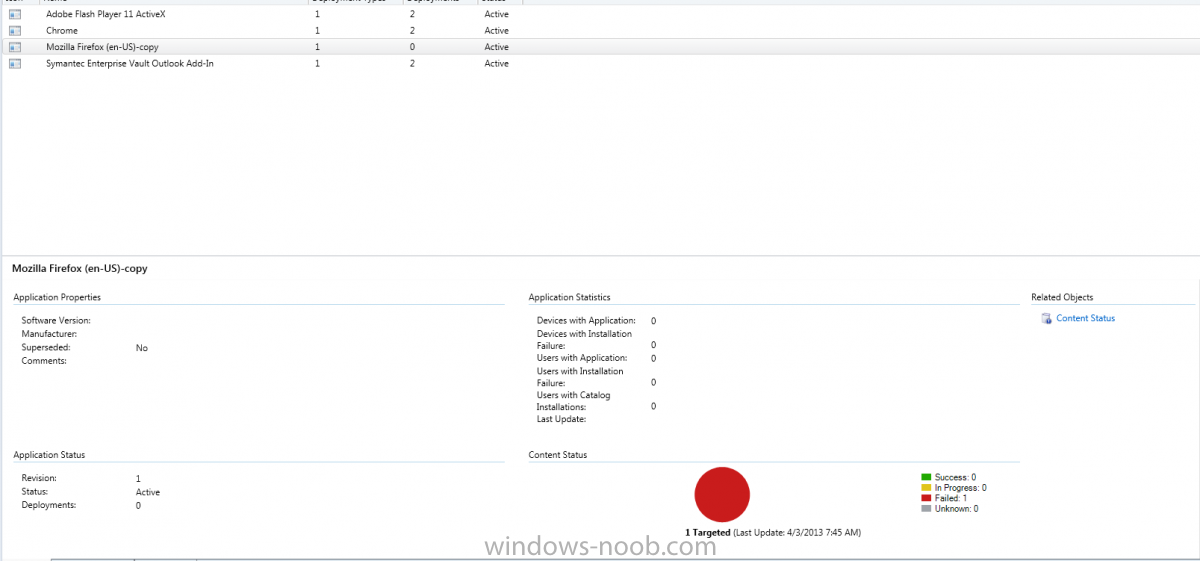Select the Chrome application name
The width and height of the screenshot is (1200, 561).
click(62, 31)
